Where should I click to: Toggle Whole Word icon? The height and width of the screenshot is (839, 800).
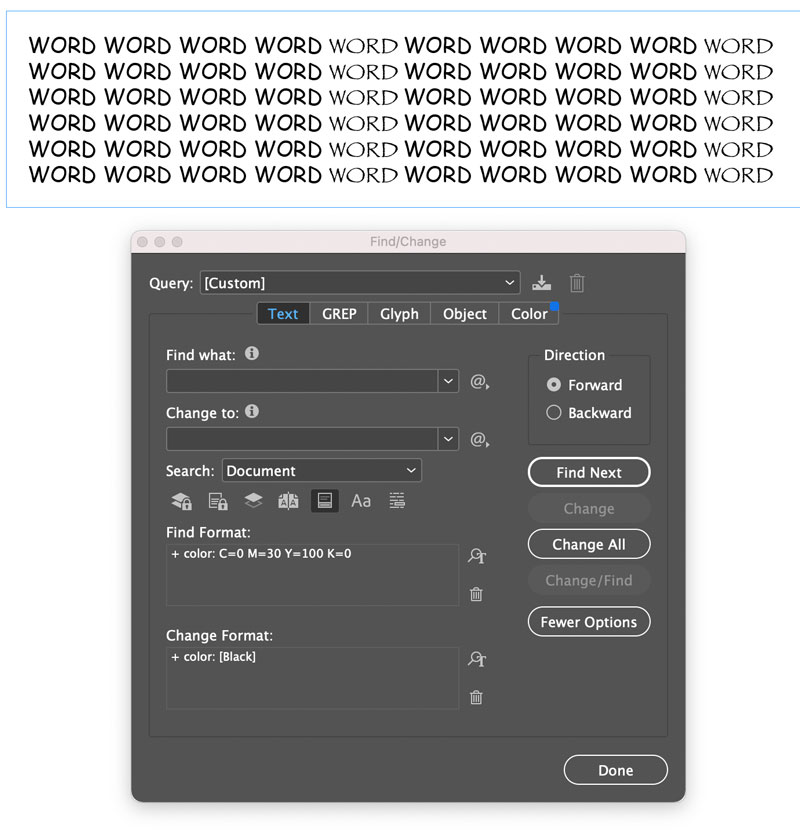[x=397, y=501]
